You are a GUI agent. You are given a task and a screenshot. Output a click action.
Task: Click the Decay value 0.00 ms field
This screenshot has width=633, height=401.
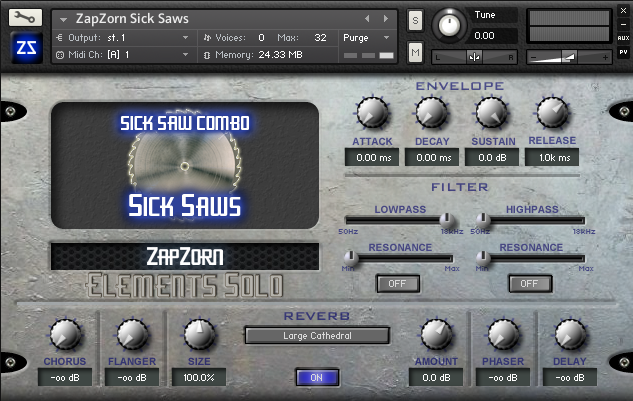(x=432, y=157)
